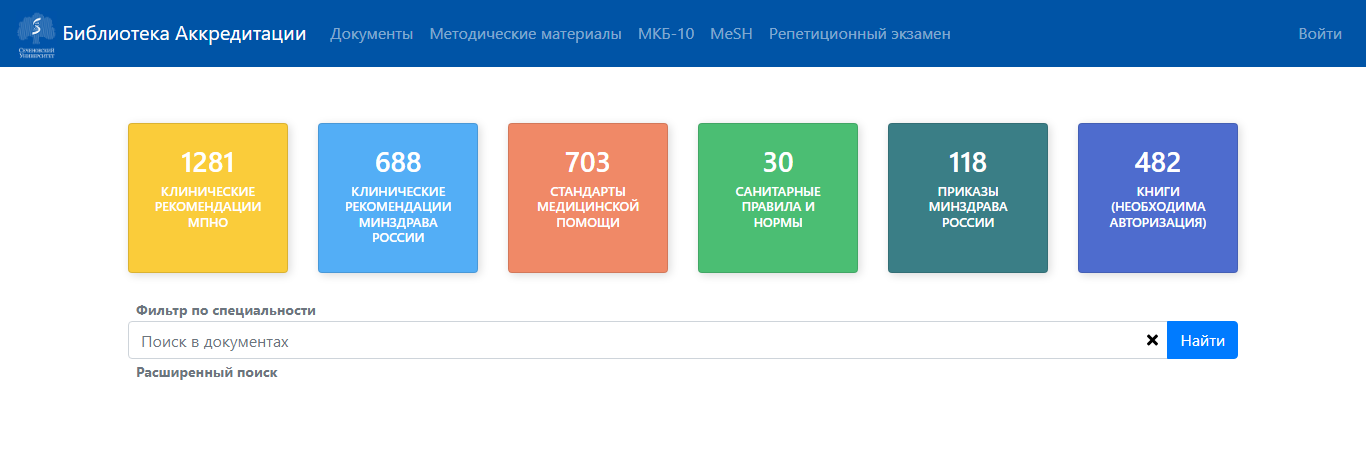Open the 703 Стандарты медицинской помощи card
Image resolution: width=1366 pixels, height=462 pixels.
588,198
